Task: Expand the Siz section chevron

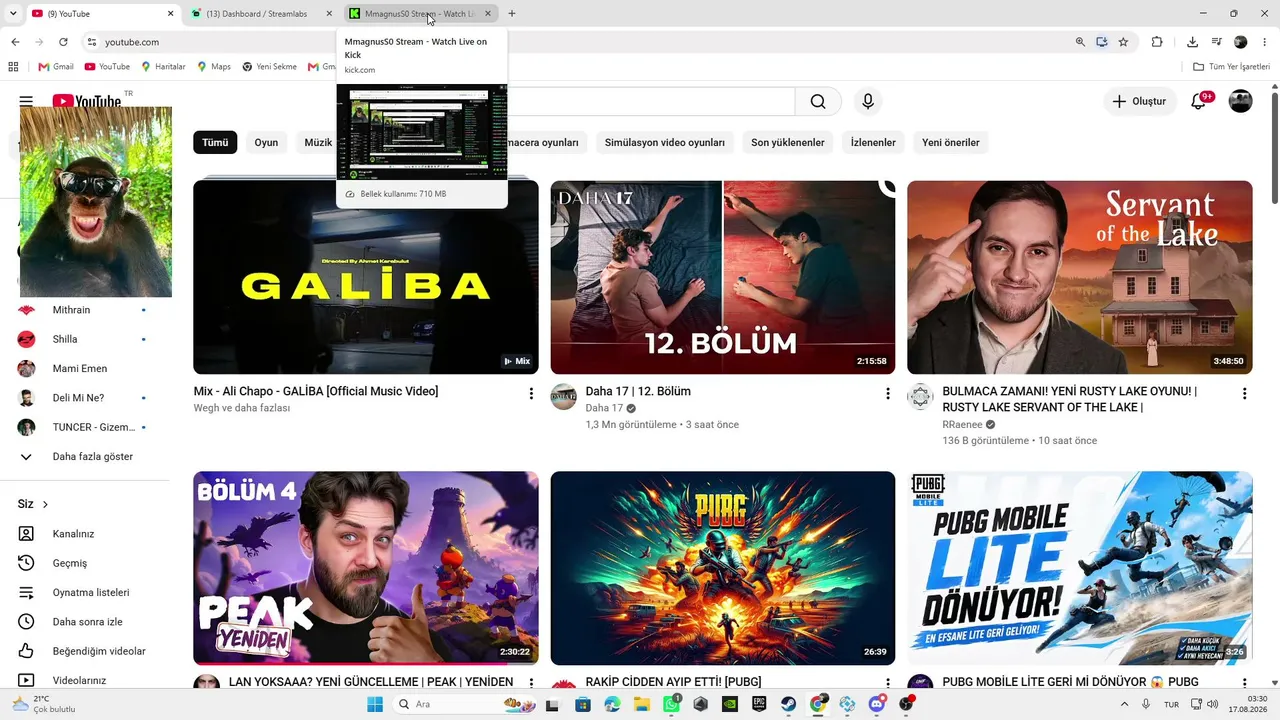Action: [x=45, y=504]
